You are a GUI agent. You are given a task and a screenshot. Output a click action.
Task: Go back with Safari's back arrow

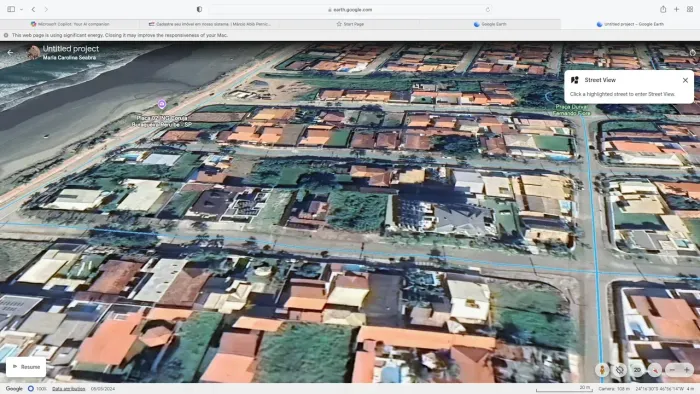(x=33, y=9)
